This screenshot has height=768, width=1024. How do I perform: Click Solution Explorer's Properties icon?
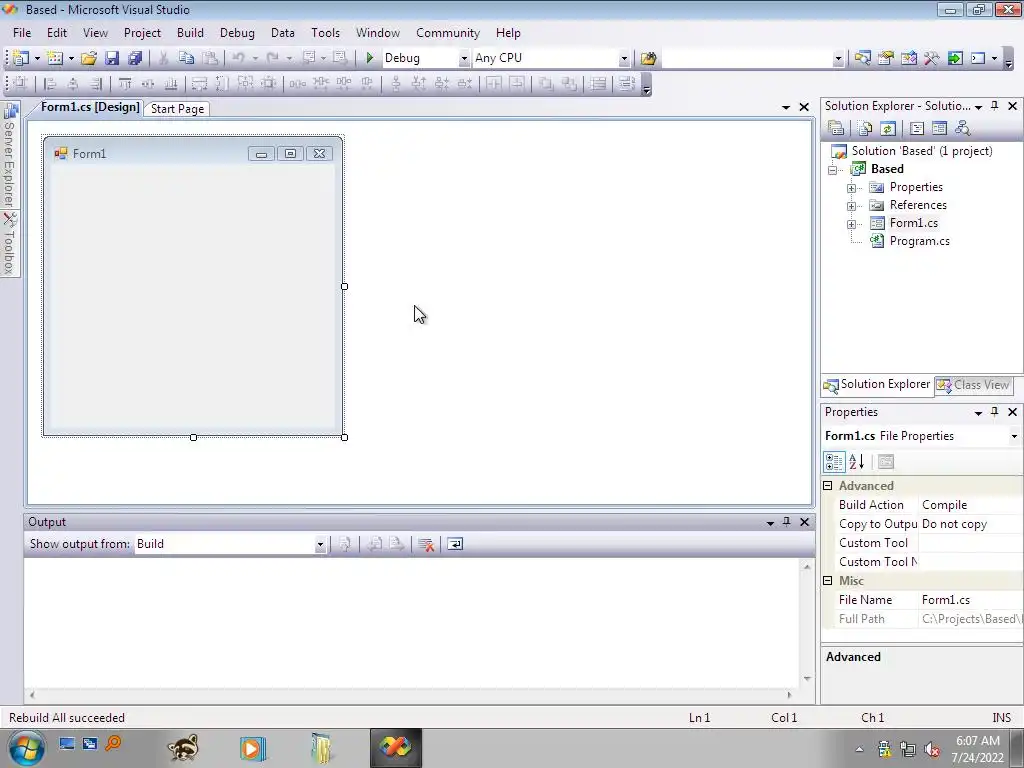836,128
